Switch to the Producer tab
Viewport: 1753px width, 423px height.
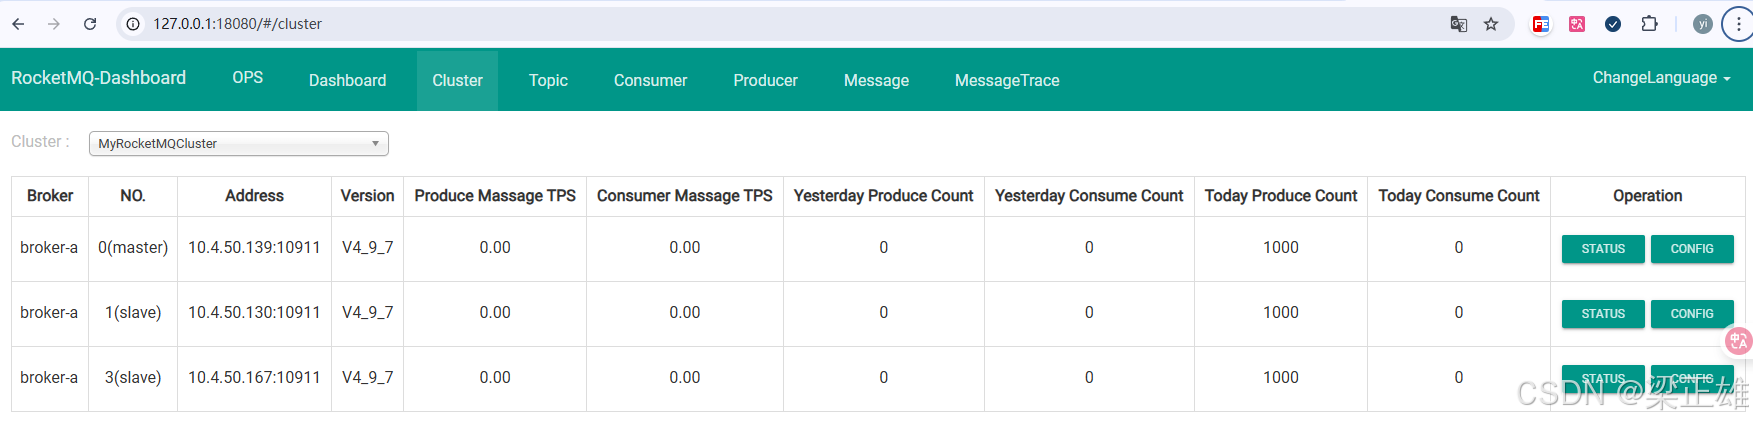point(765,80)
